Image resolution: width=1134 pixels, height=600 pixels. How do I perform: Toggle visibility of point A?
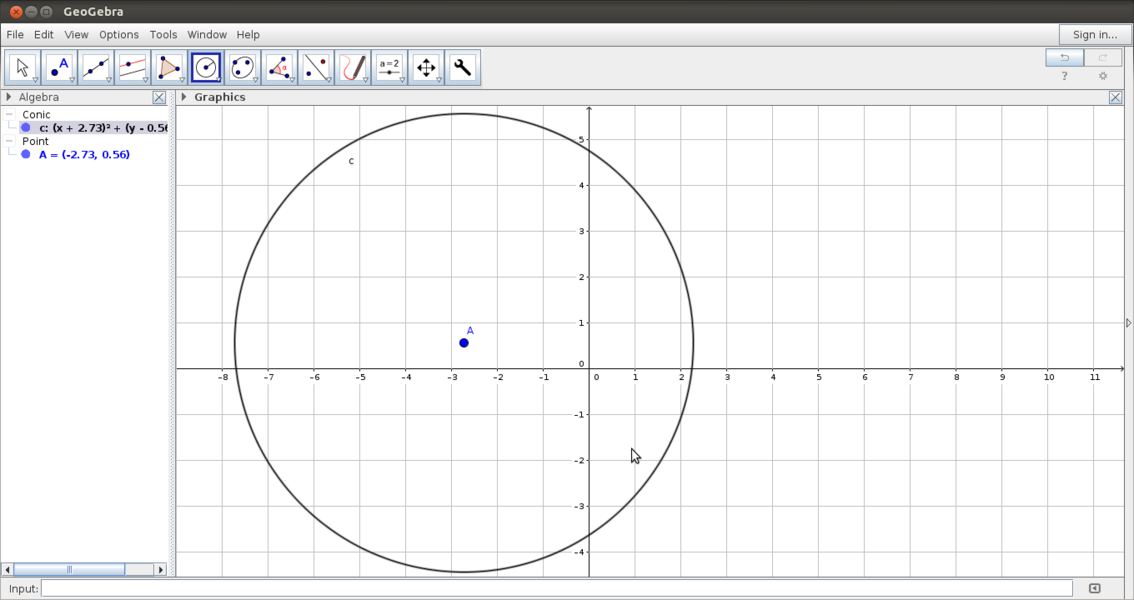pos(25,154)
